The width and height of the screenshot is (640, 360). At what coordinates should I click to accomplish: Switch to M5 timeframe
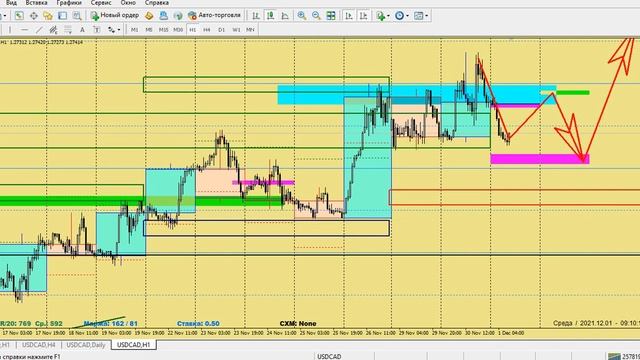click(x=149, y=30)
